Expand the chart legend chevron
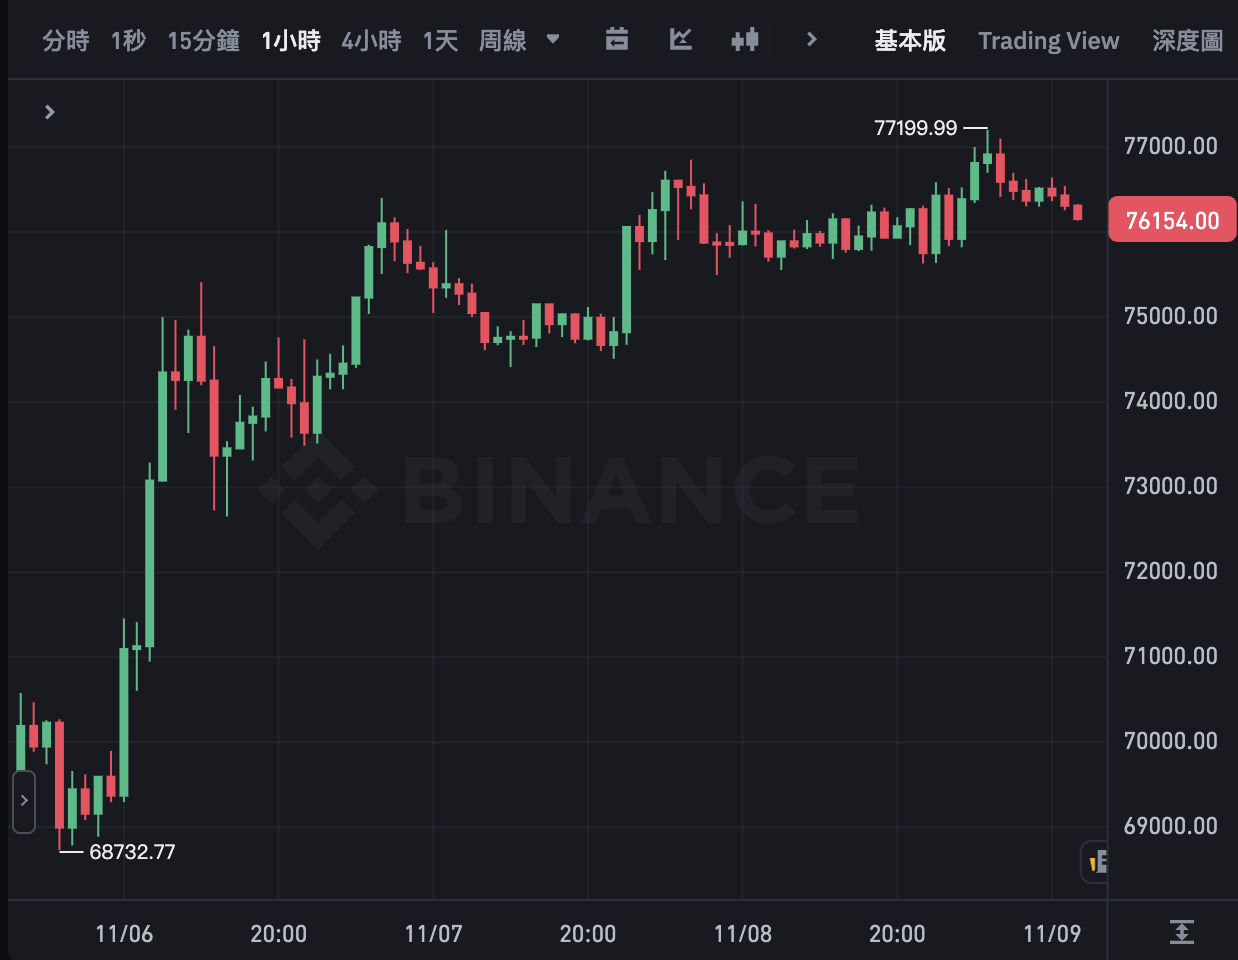 click(x=49, y=112)
